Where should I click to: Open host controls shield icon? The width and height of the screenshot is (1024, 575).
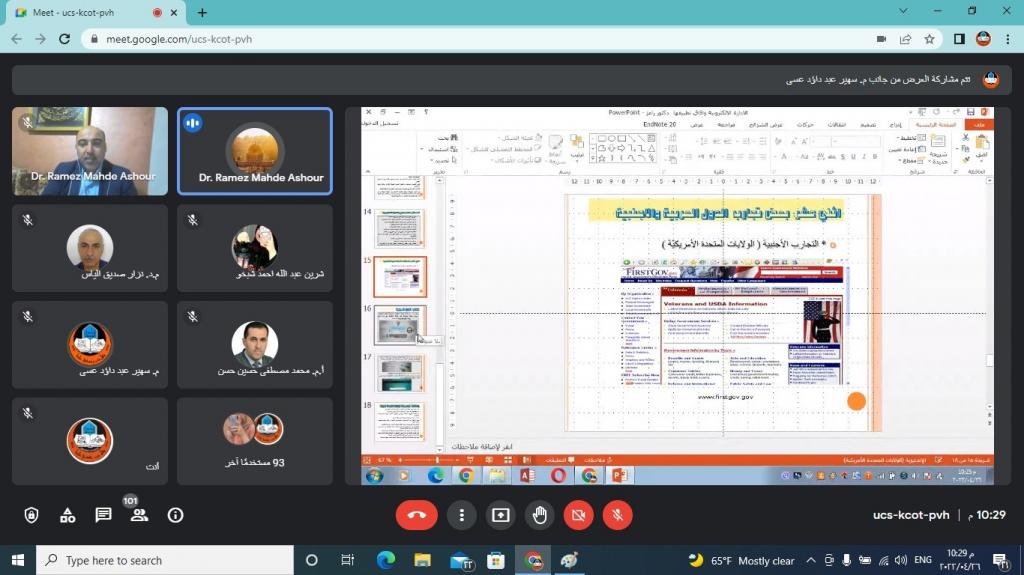31,515
